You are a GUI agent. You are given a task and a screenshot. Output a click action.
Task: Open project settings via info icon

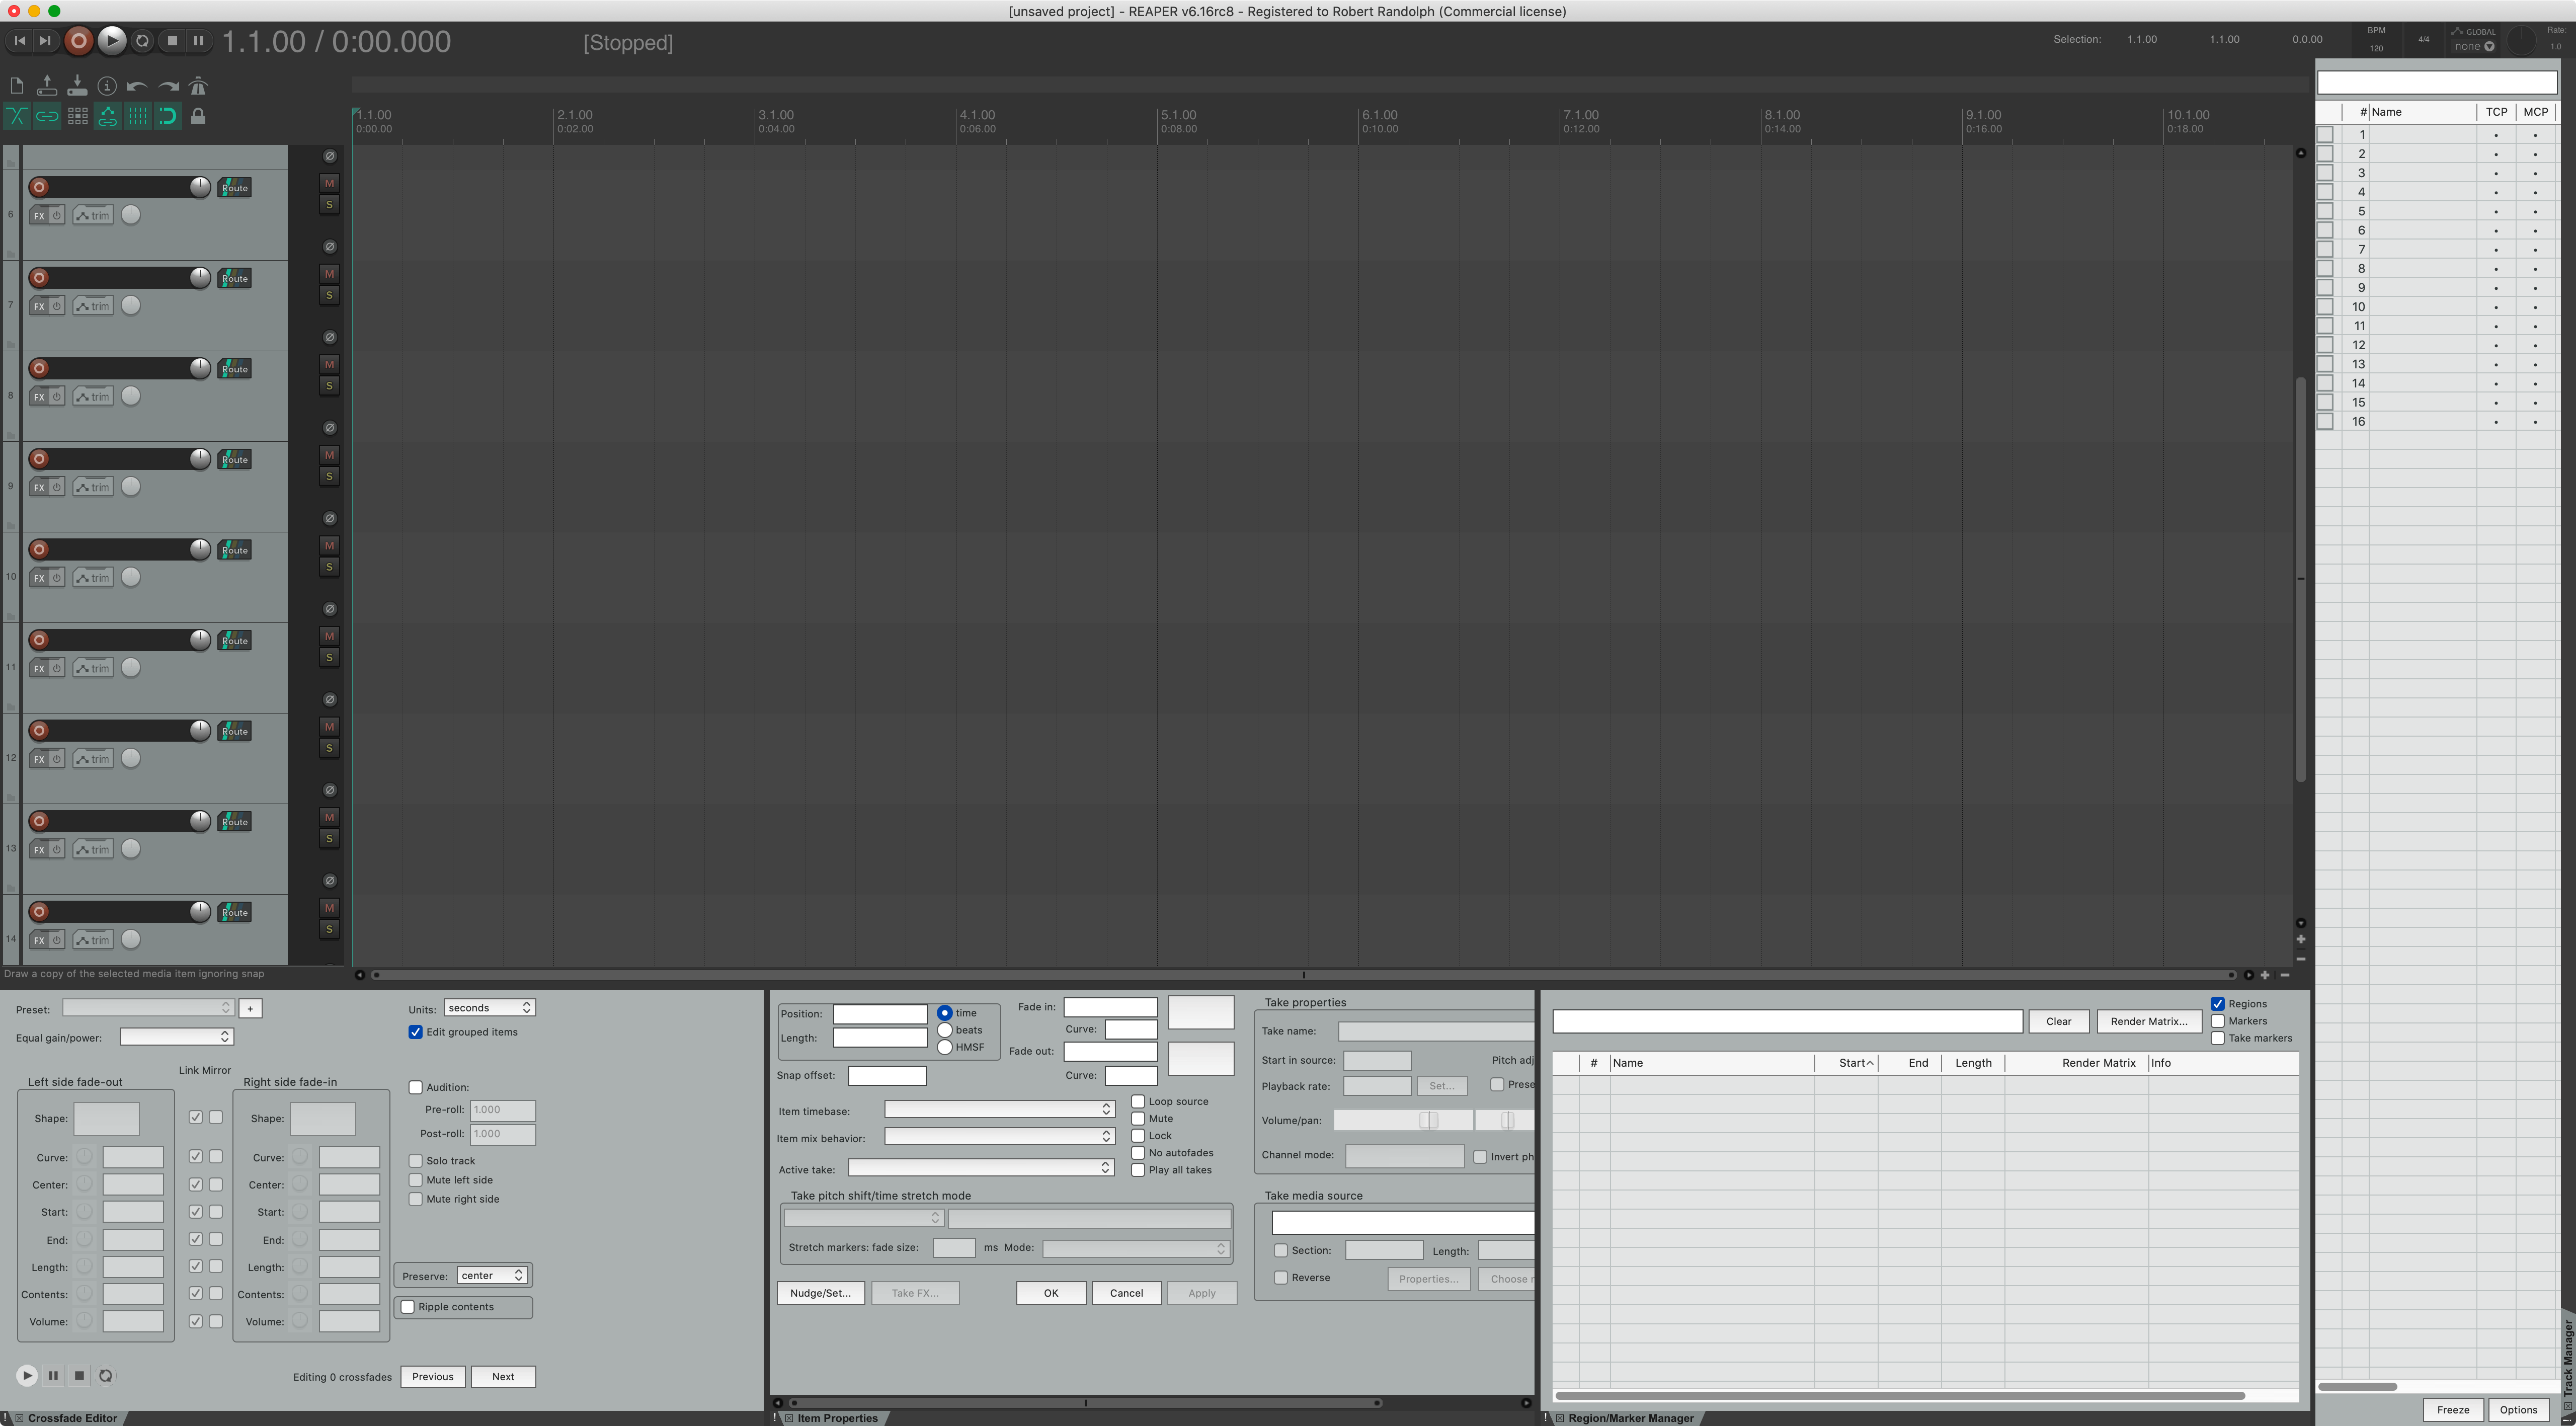[108, 86]
